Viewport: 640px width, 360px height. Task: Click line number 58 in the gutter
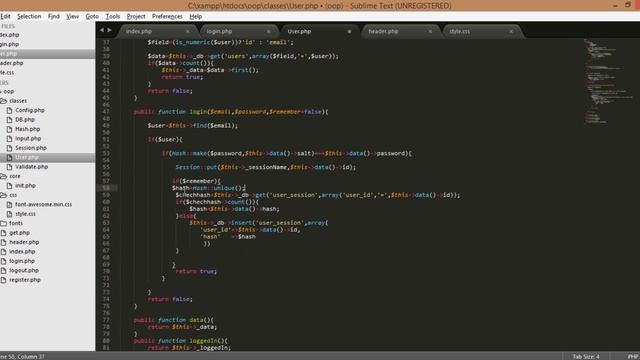tap(106, 188)
